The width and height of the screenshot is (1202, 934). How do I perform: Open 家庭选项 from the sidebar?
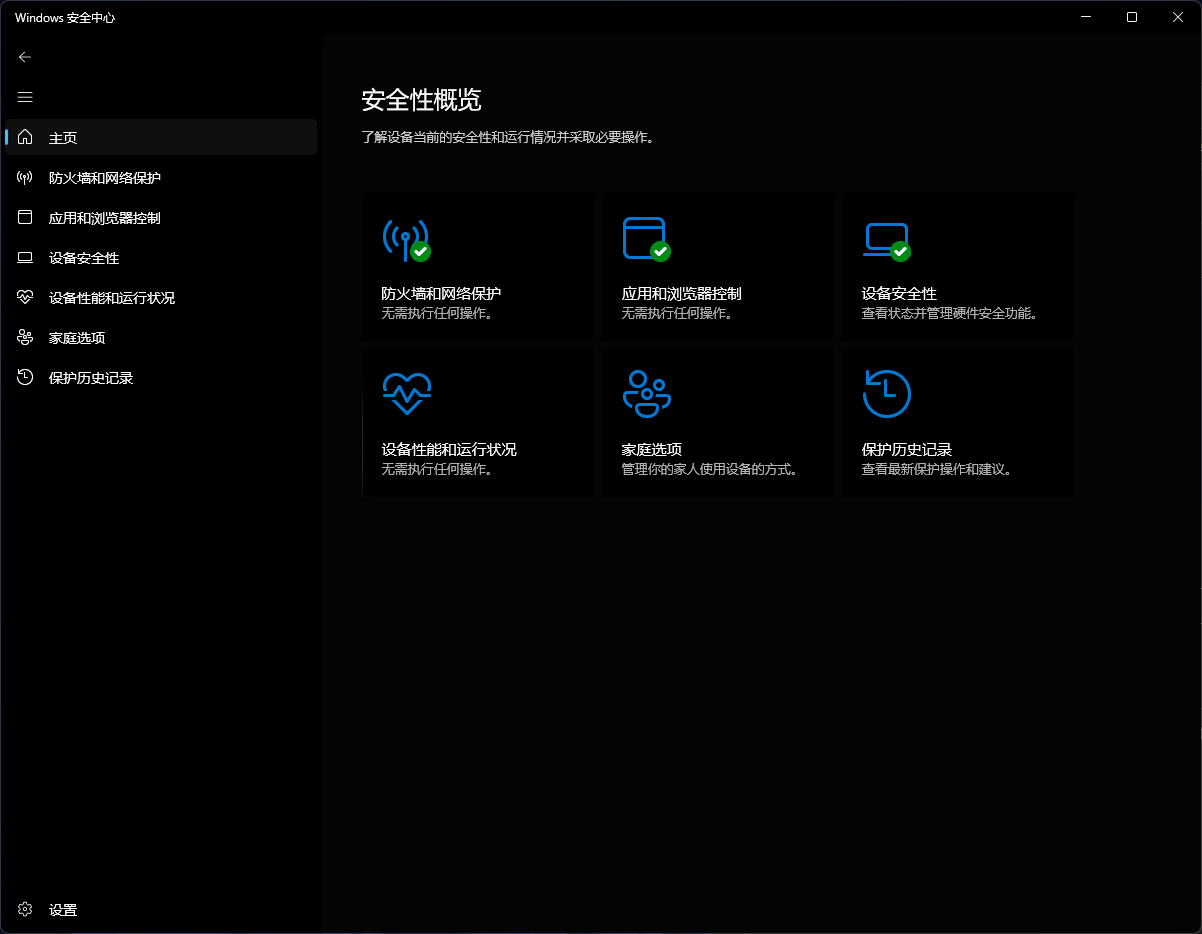(161, 337)
